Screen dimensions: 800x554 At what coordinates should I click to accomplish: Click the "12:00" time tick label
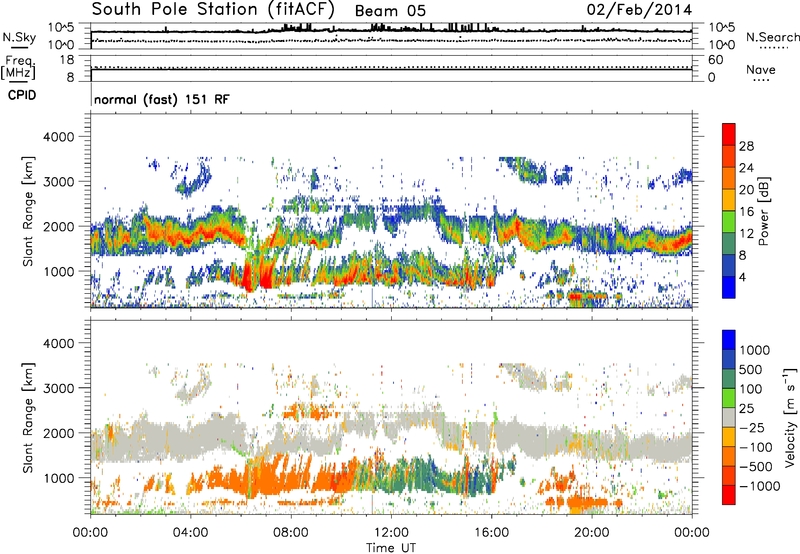(x=391, y=533)
